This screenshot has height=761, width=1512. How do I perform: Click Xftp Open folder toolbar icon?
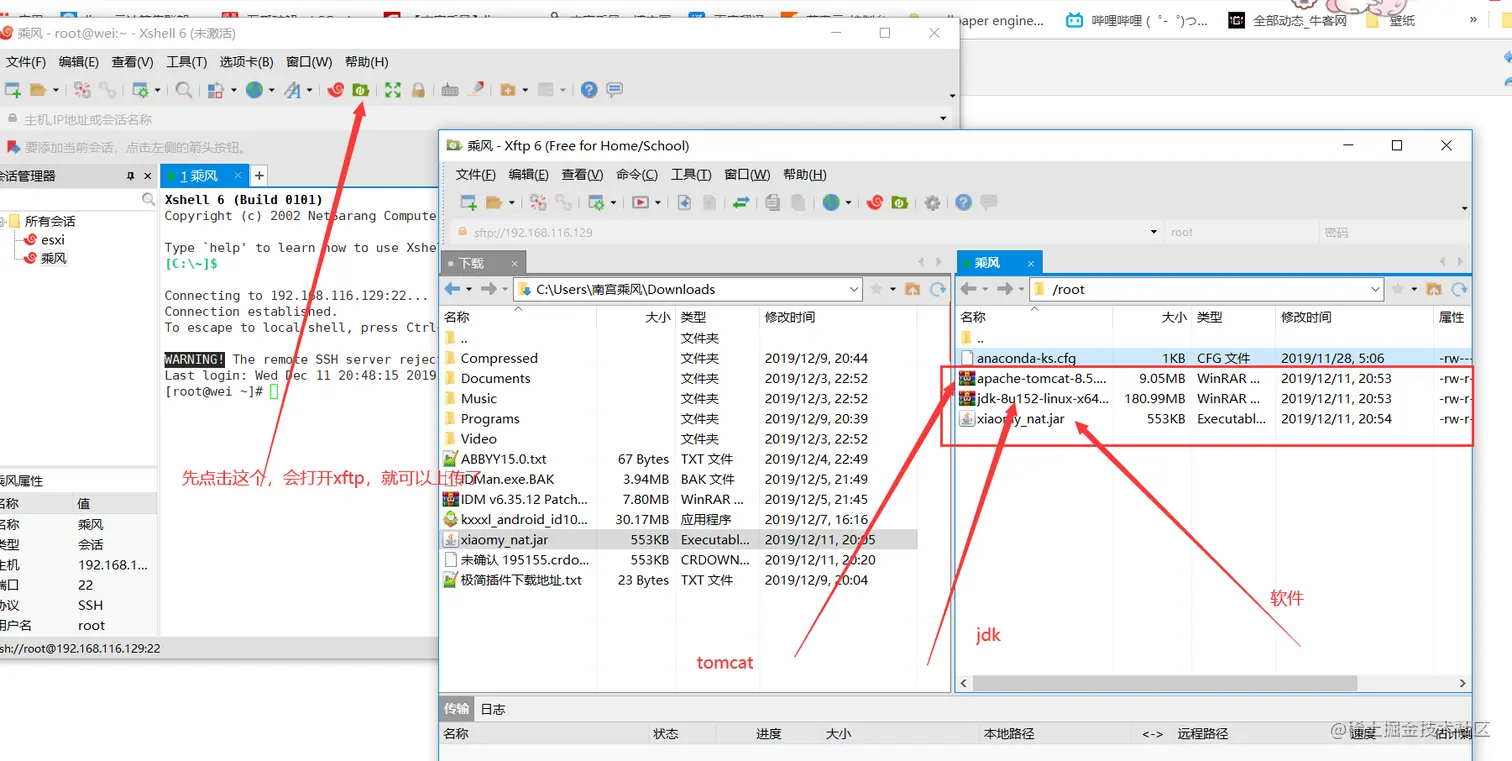pyautogui.click(x=493, y=202)
